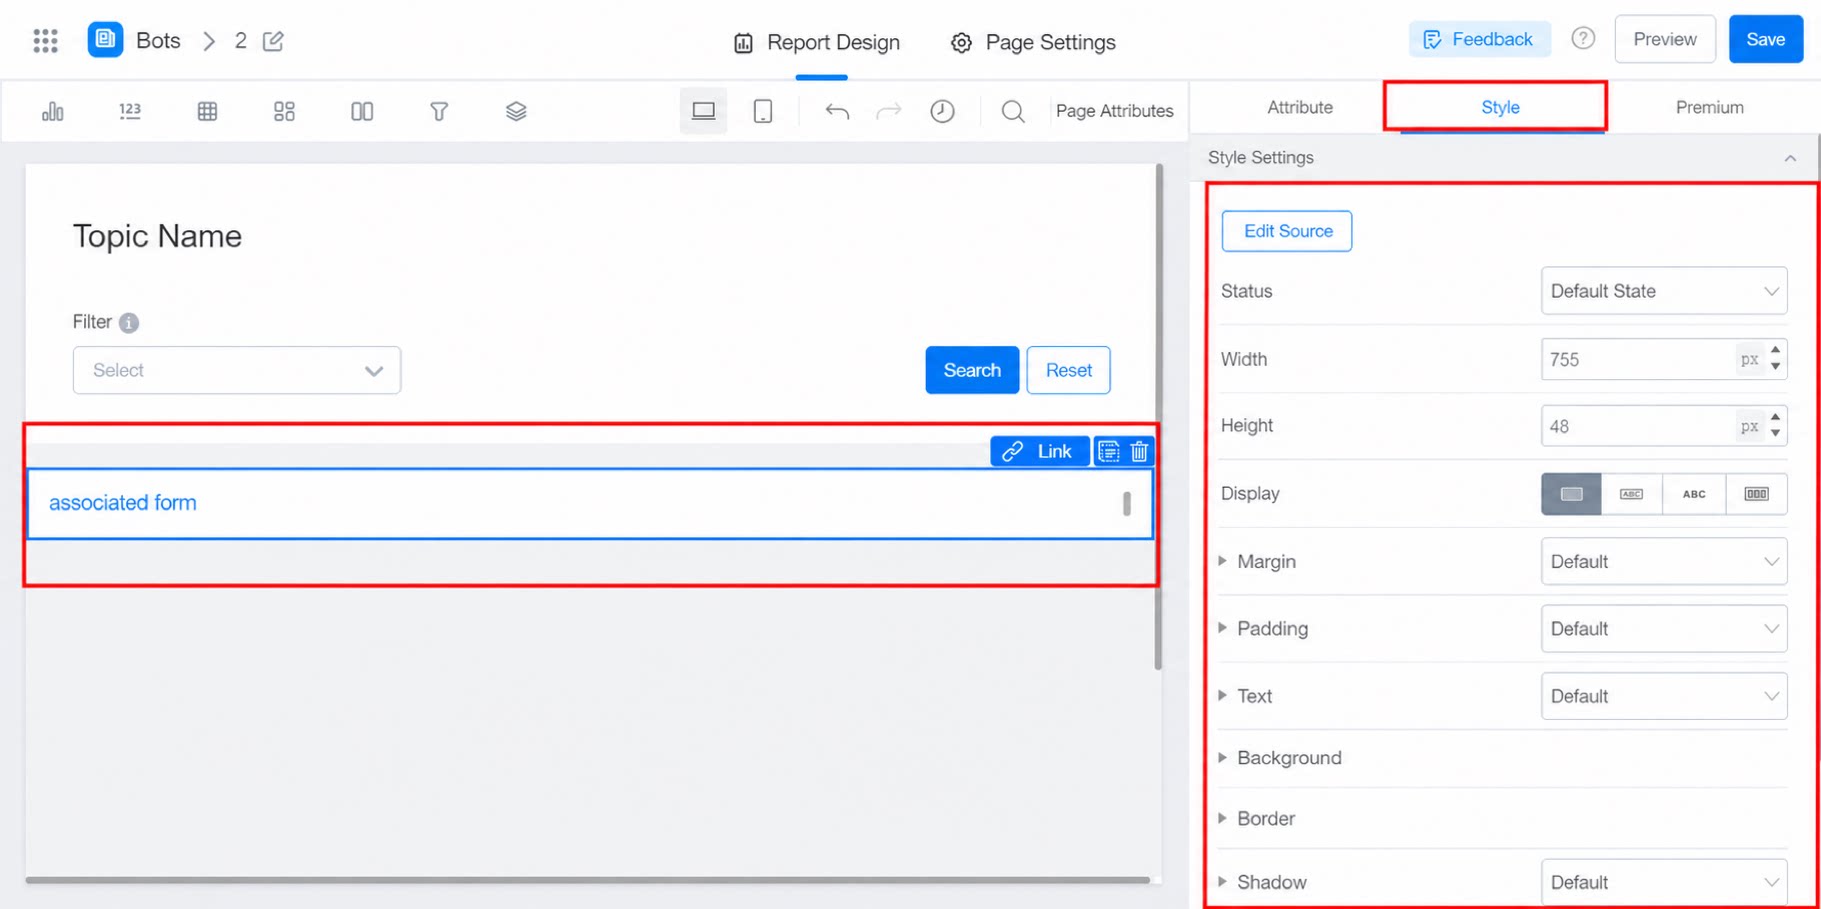This screenshot has height=909, width=1821.
Task: Open the Page Settings tab
Action: pos(1033,42)
